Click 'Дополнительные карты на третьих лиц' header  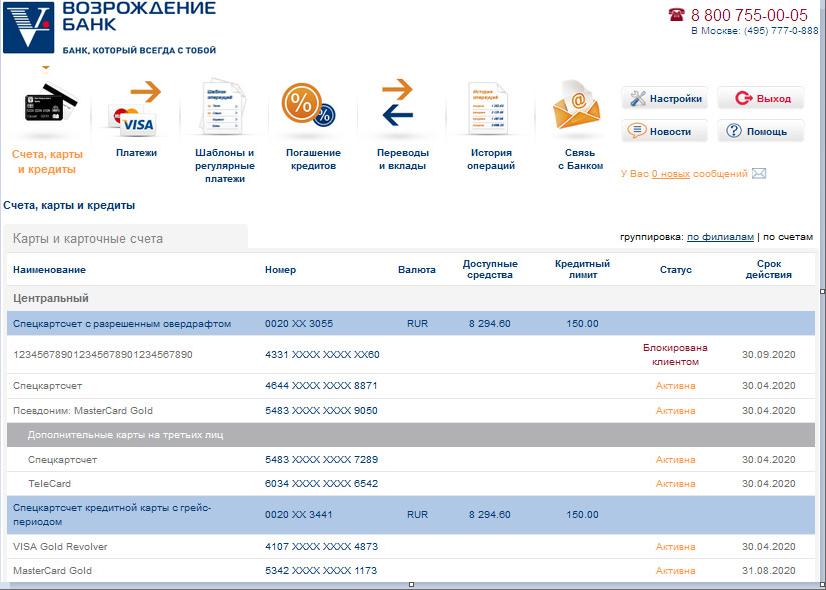click(411, 435)
